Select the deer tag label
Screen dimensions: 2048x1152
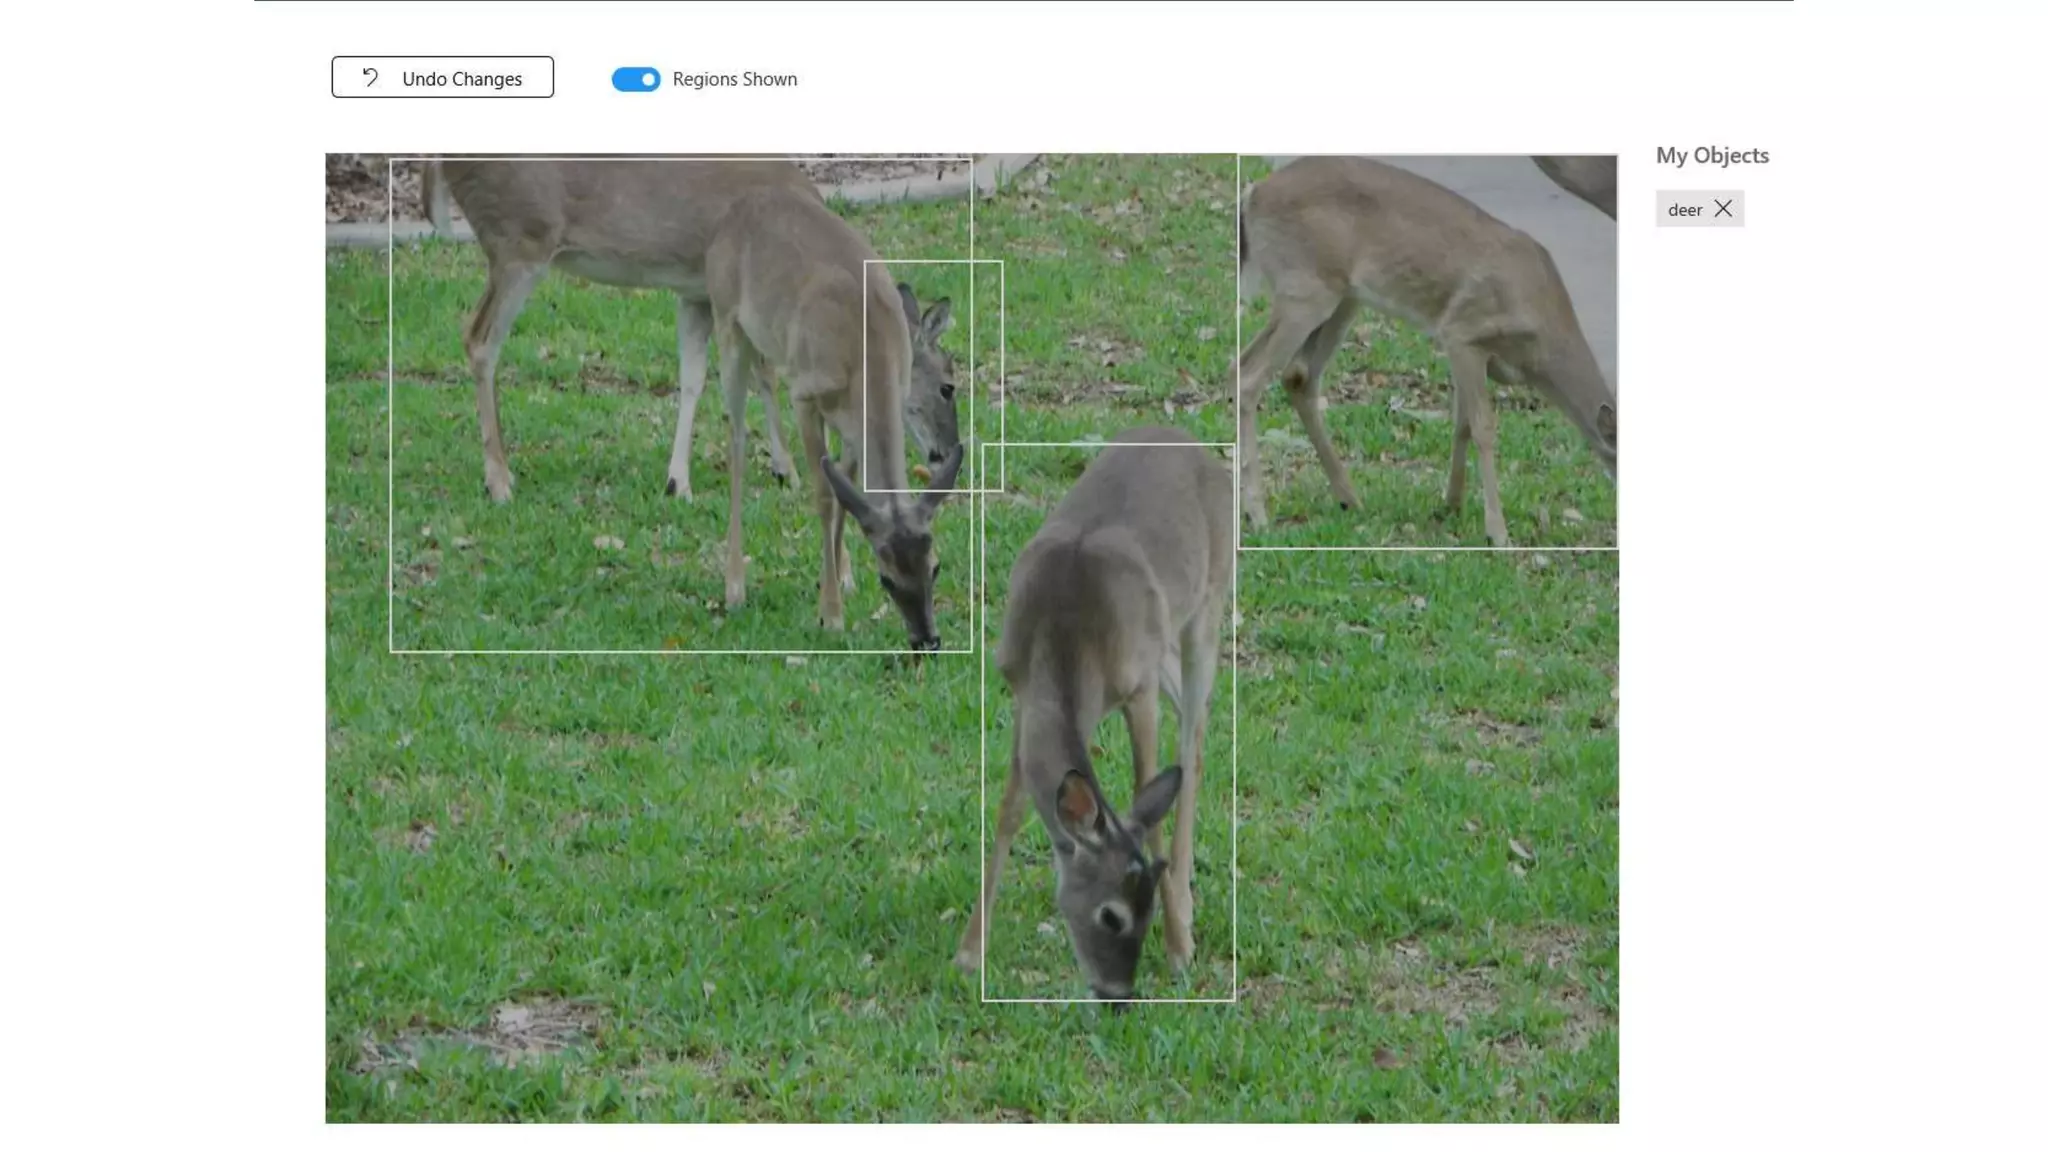[x=1684, y=209]
